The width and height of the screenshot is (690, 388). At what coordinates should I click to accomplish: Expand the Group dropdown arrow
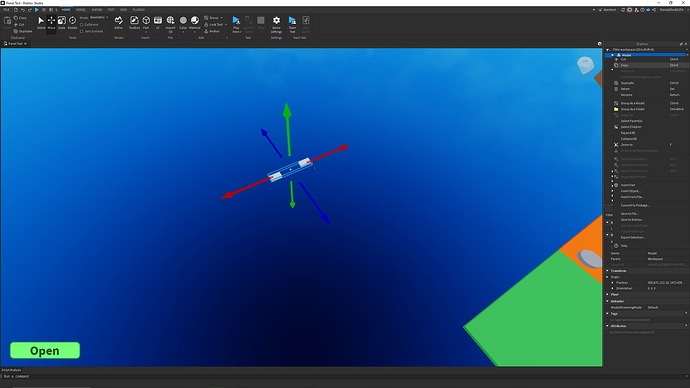(221, 18)
